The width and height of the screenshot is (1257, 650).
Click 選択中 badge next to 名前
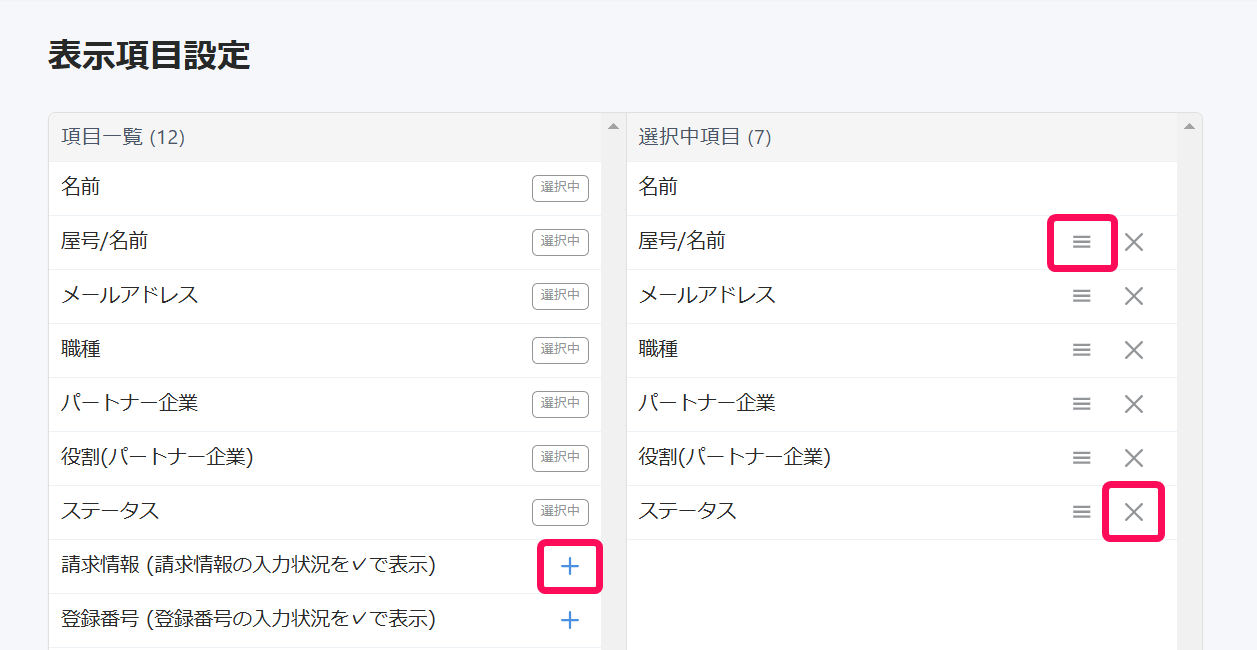click(x=560, y=188)
